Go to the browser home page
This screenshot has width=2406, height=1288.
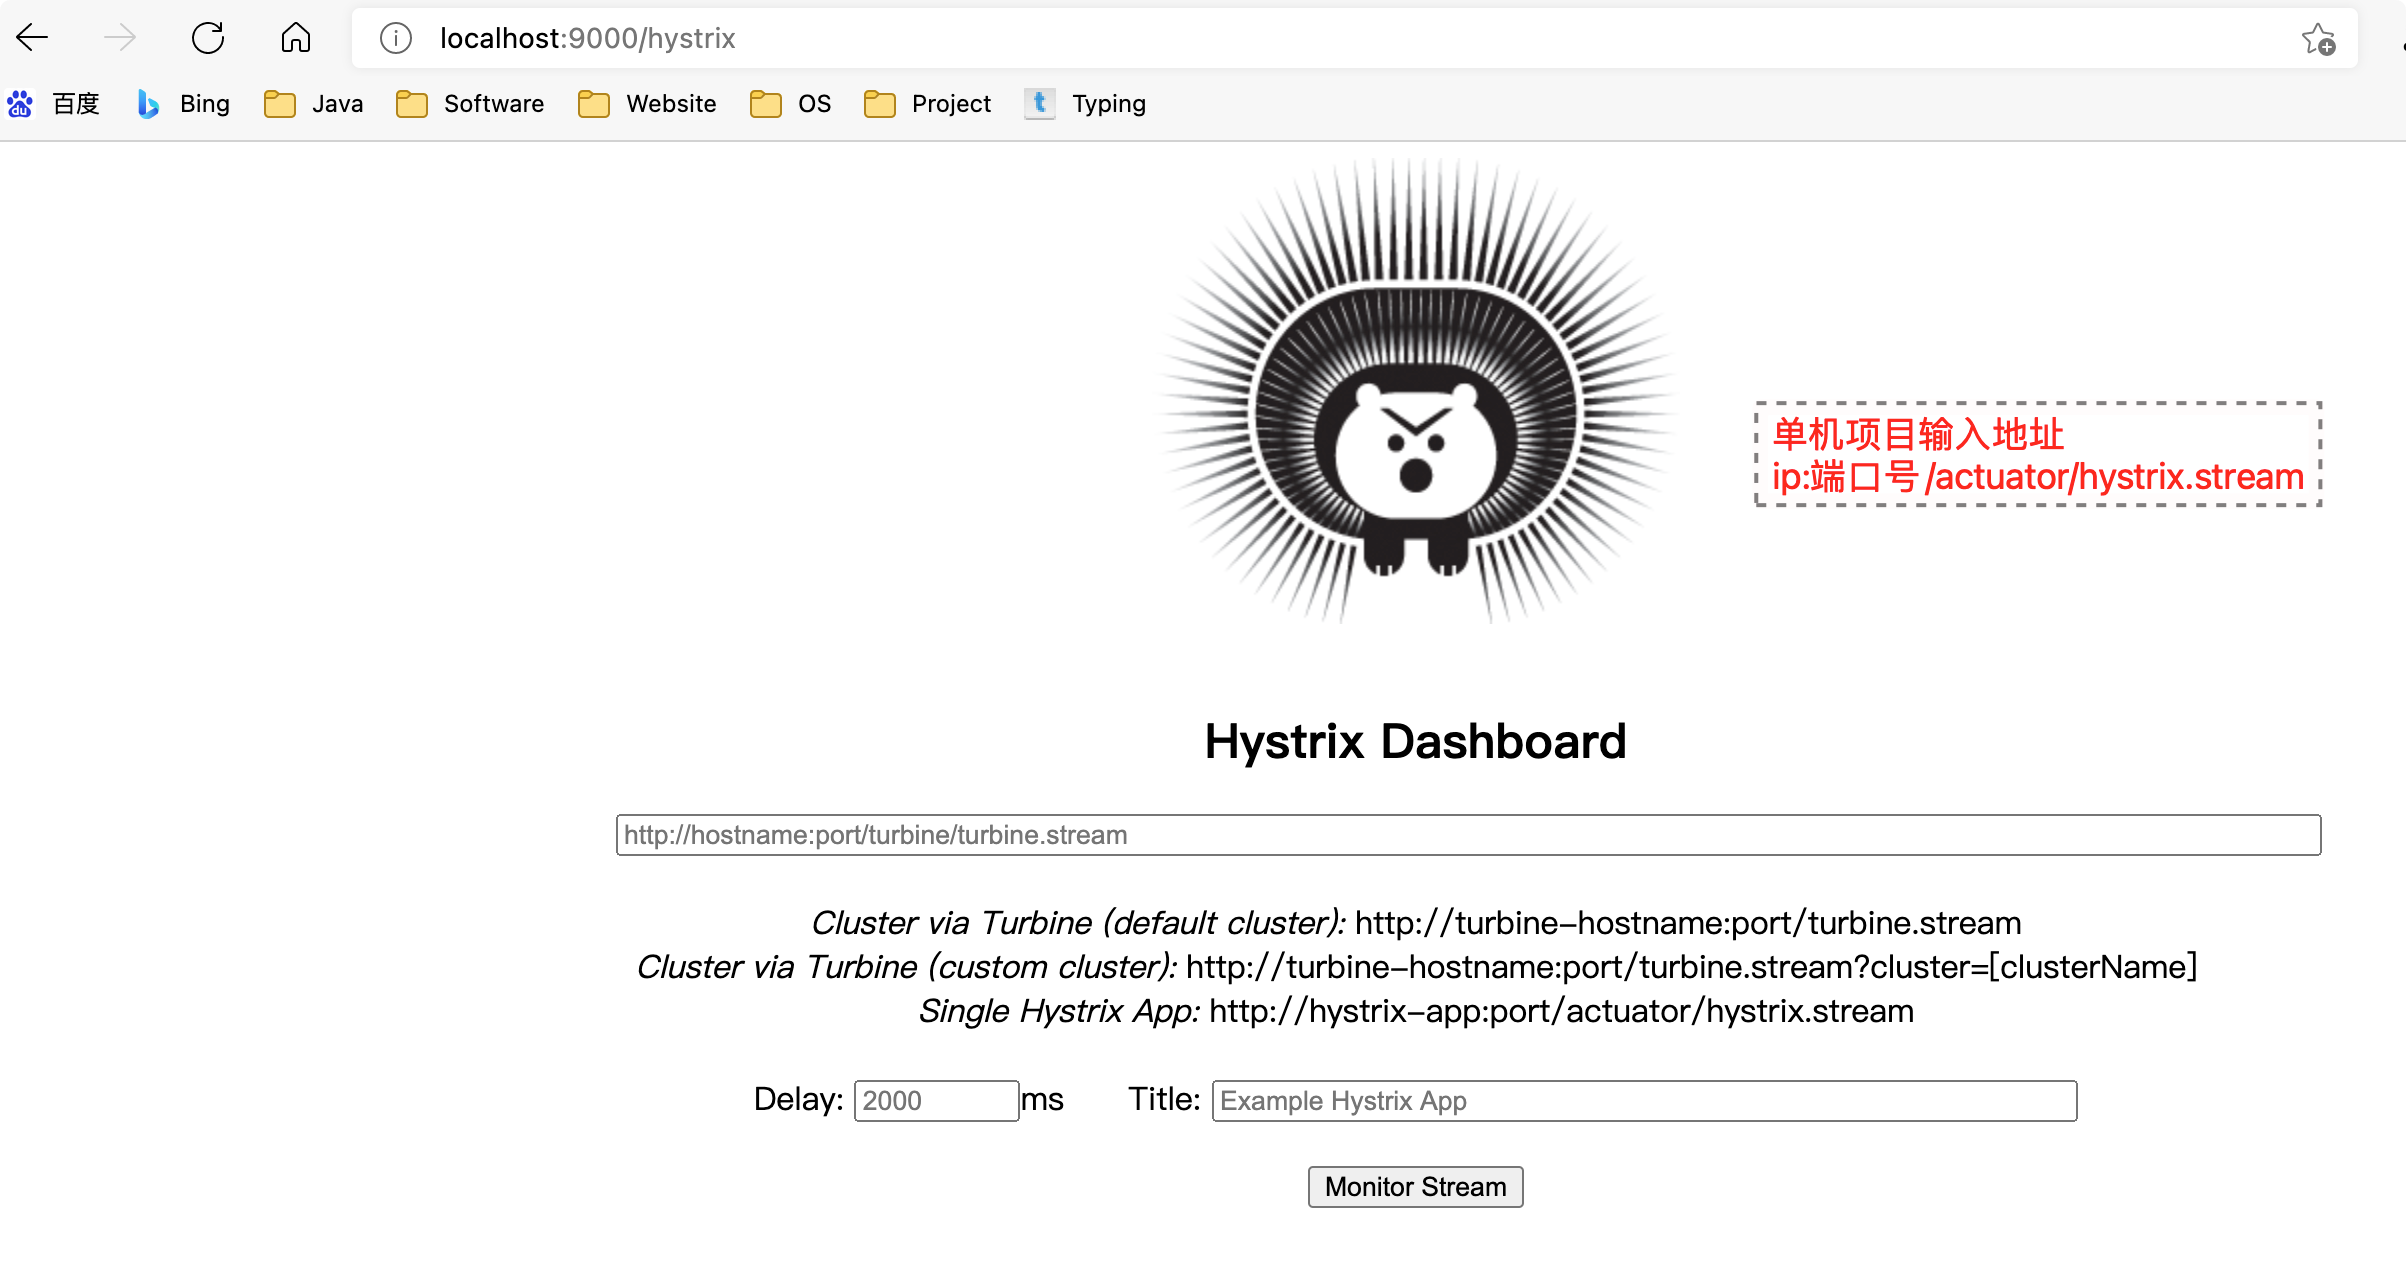click(296, 38)
